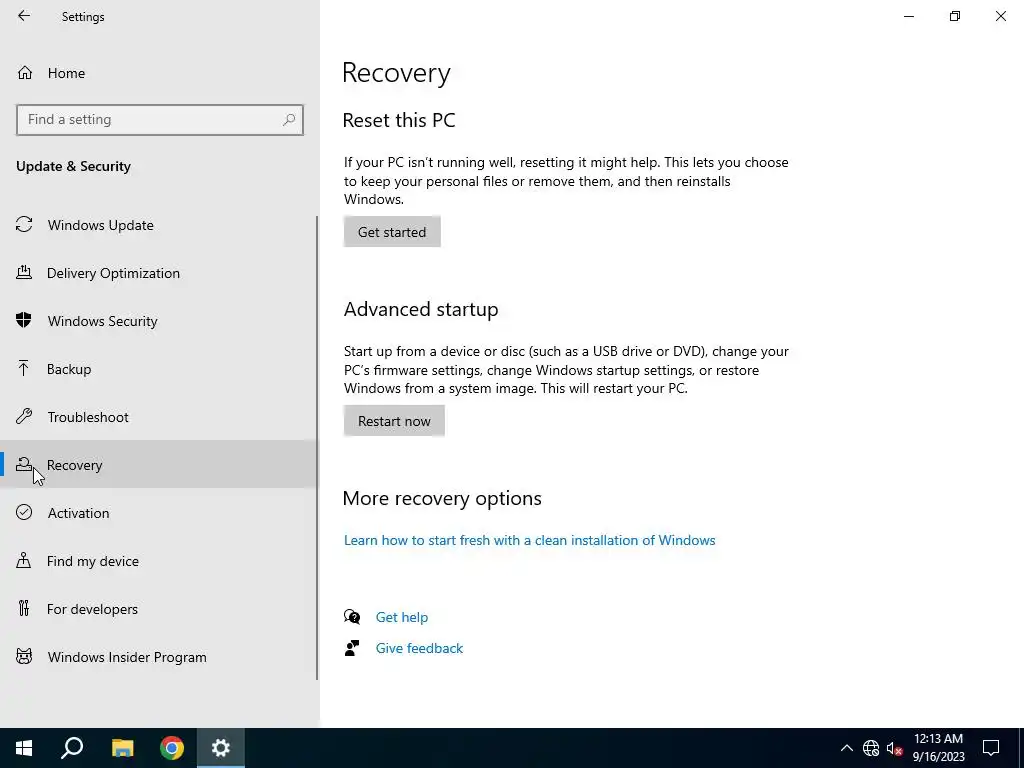Click the Reset this PC heading

click(399, 120)
